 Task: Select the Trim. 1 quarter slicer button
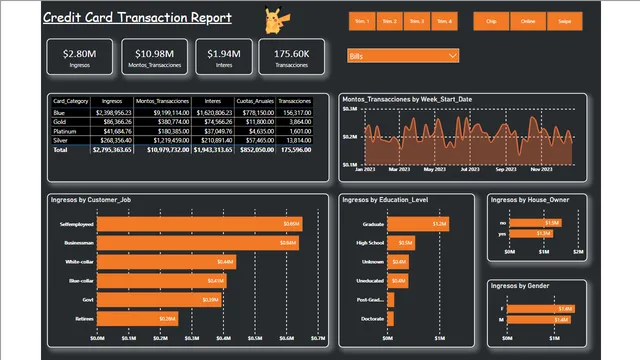tap(362, 21)
